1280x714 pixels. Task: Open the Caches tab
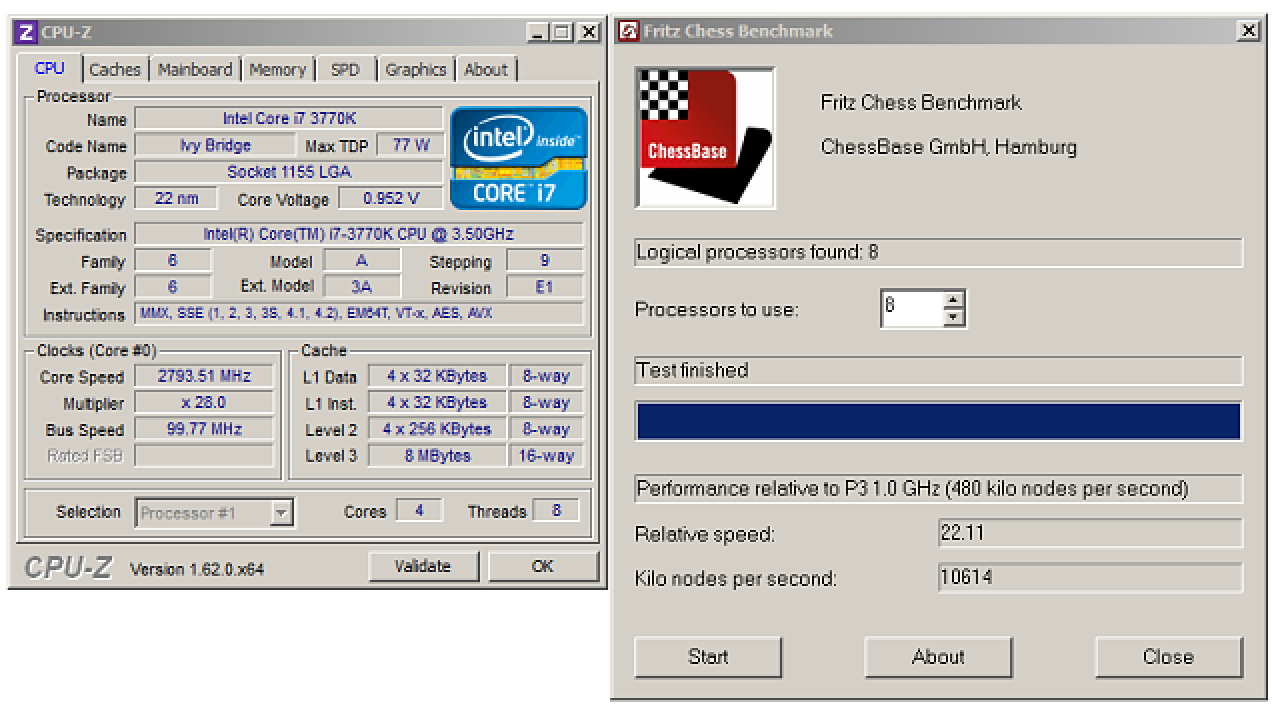tap(115, 70)
